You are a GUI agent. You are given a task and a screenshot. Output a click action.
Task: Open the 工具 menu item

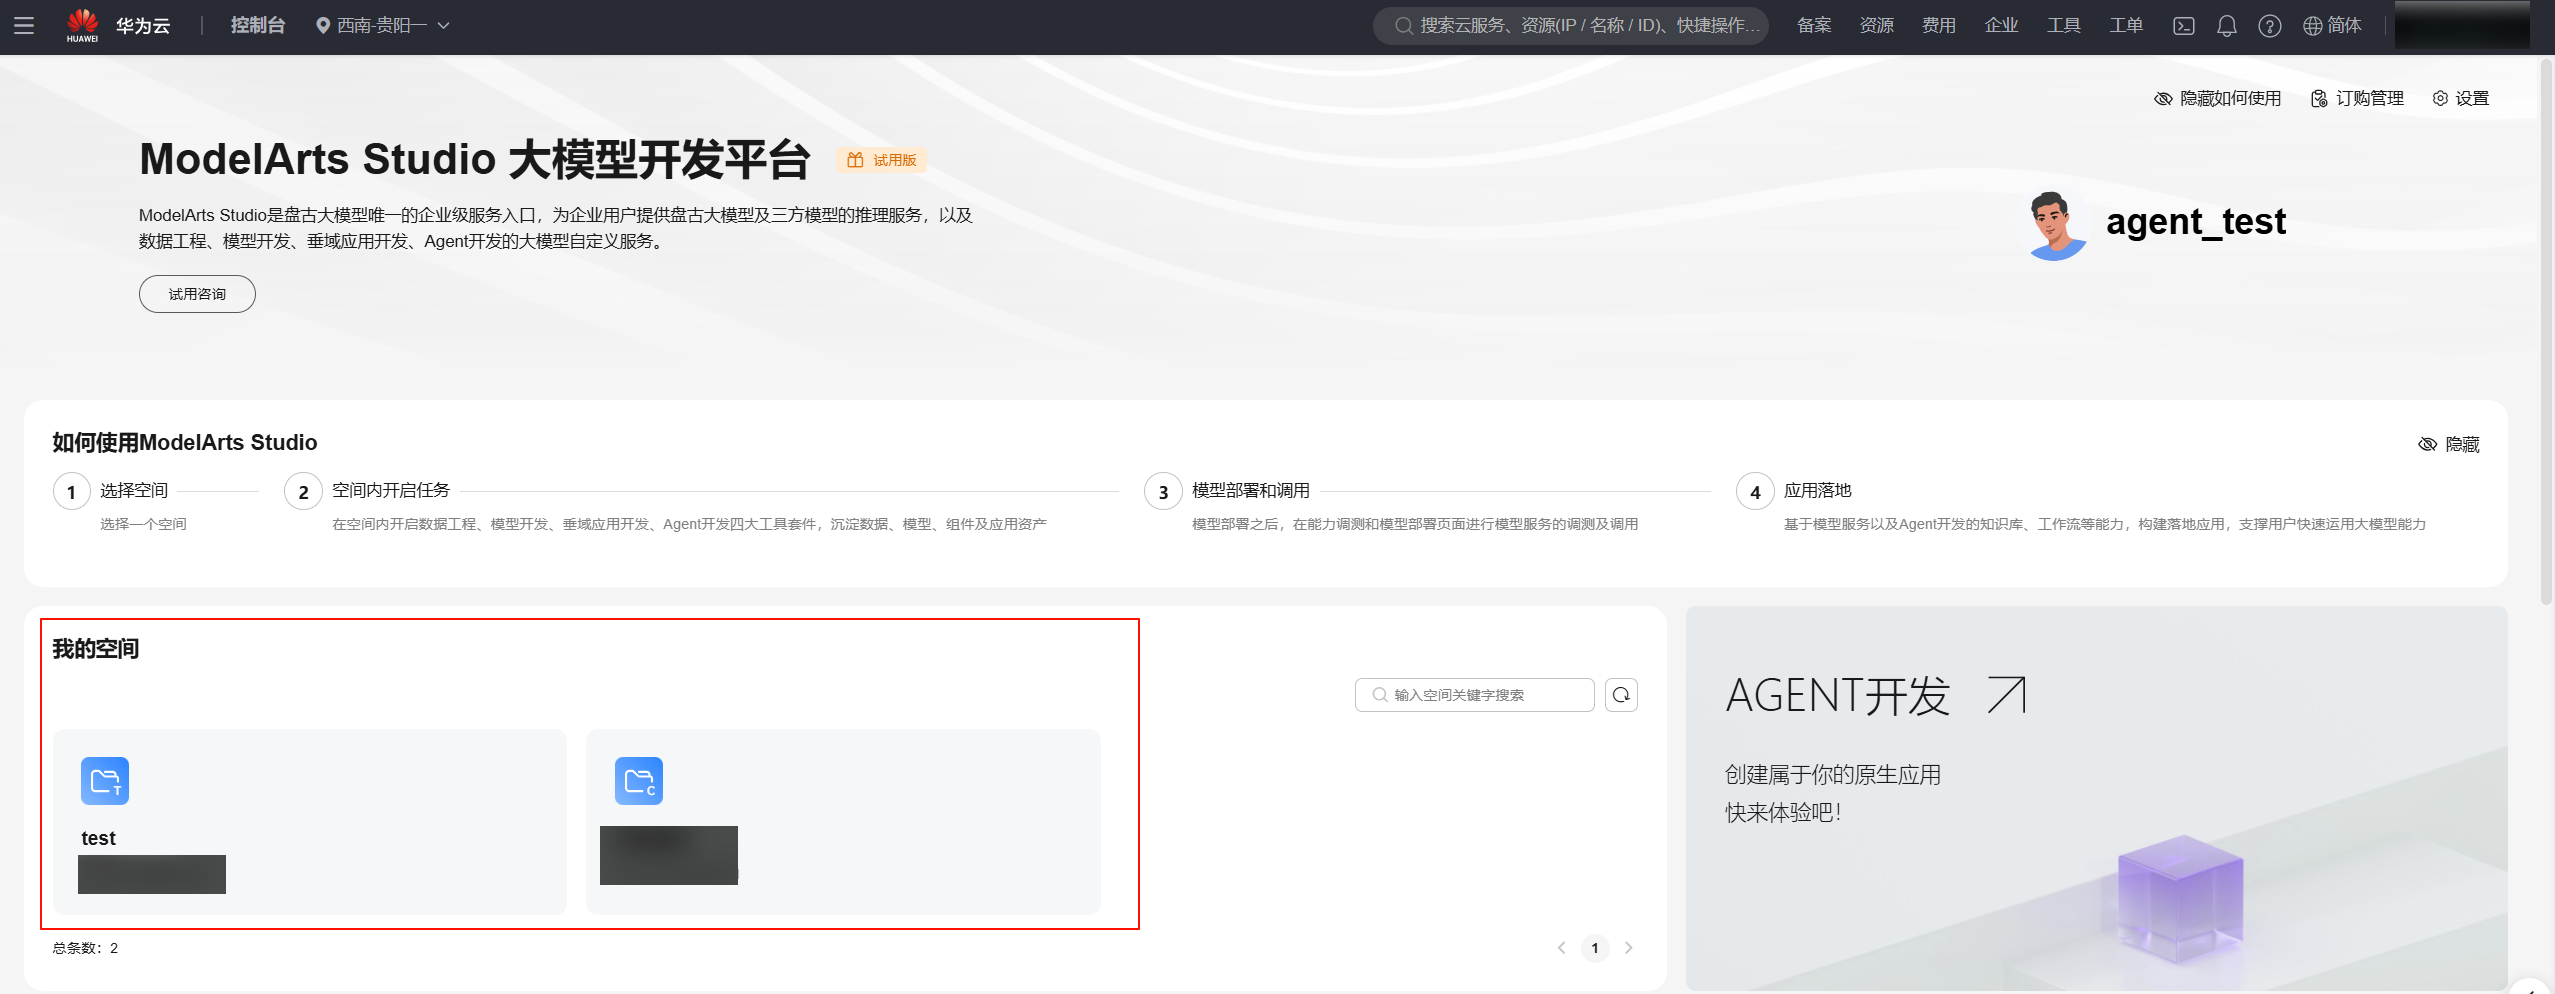click(2064, 26)
